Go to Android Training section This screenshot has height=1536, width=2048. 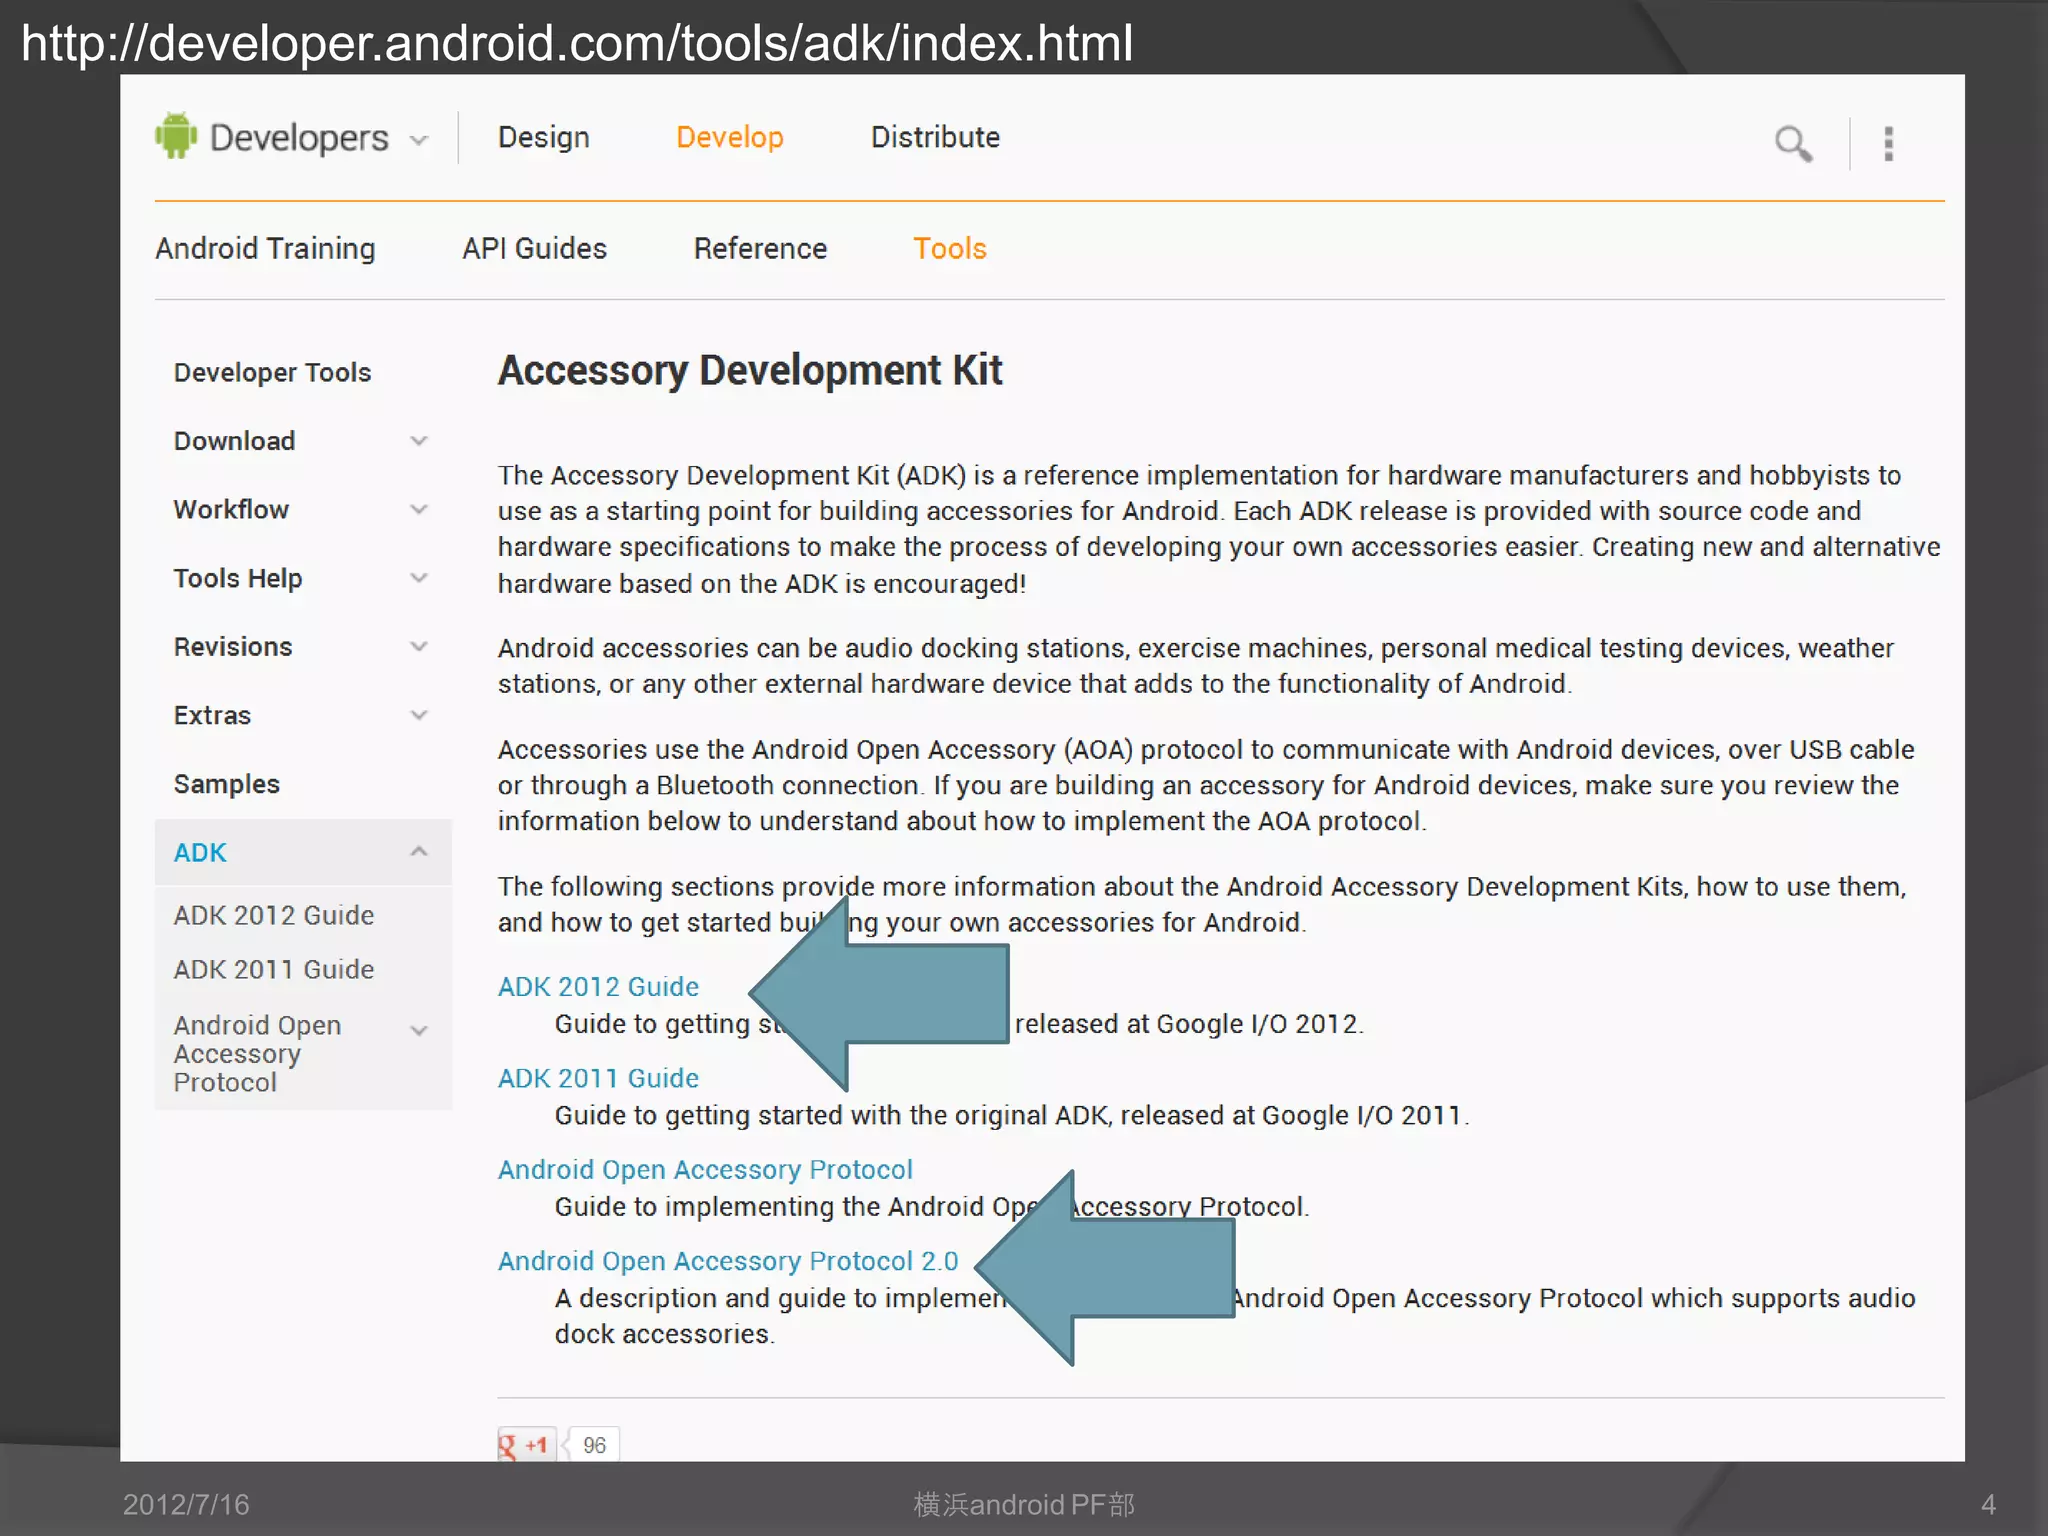(x=265, y=248)
